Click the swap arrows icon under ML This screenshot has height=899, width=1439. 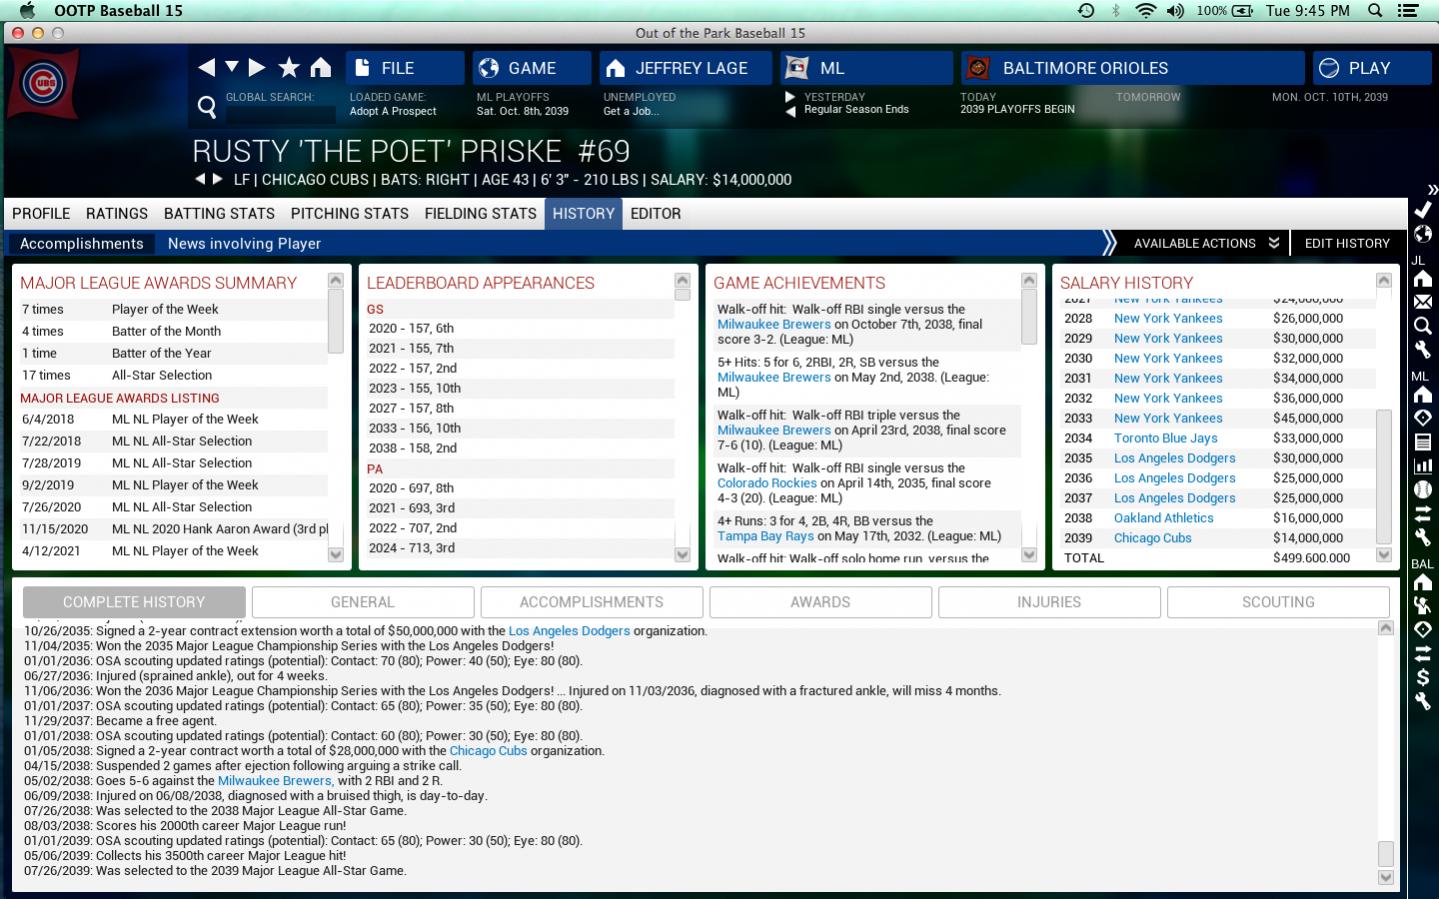(1423, 514)
